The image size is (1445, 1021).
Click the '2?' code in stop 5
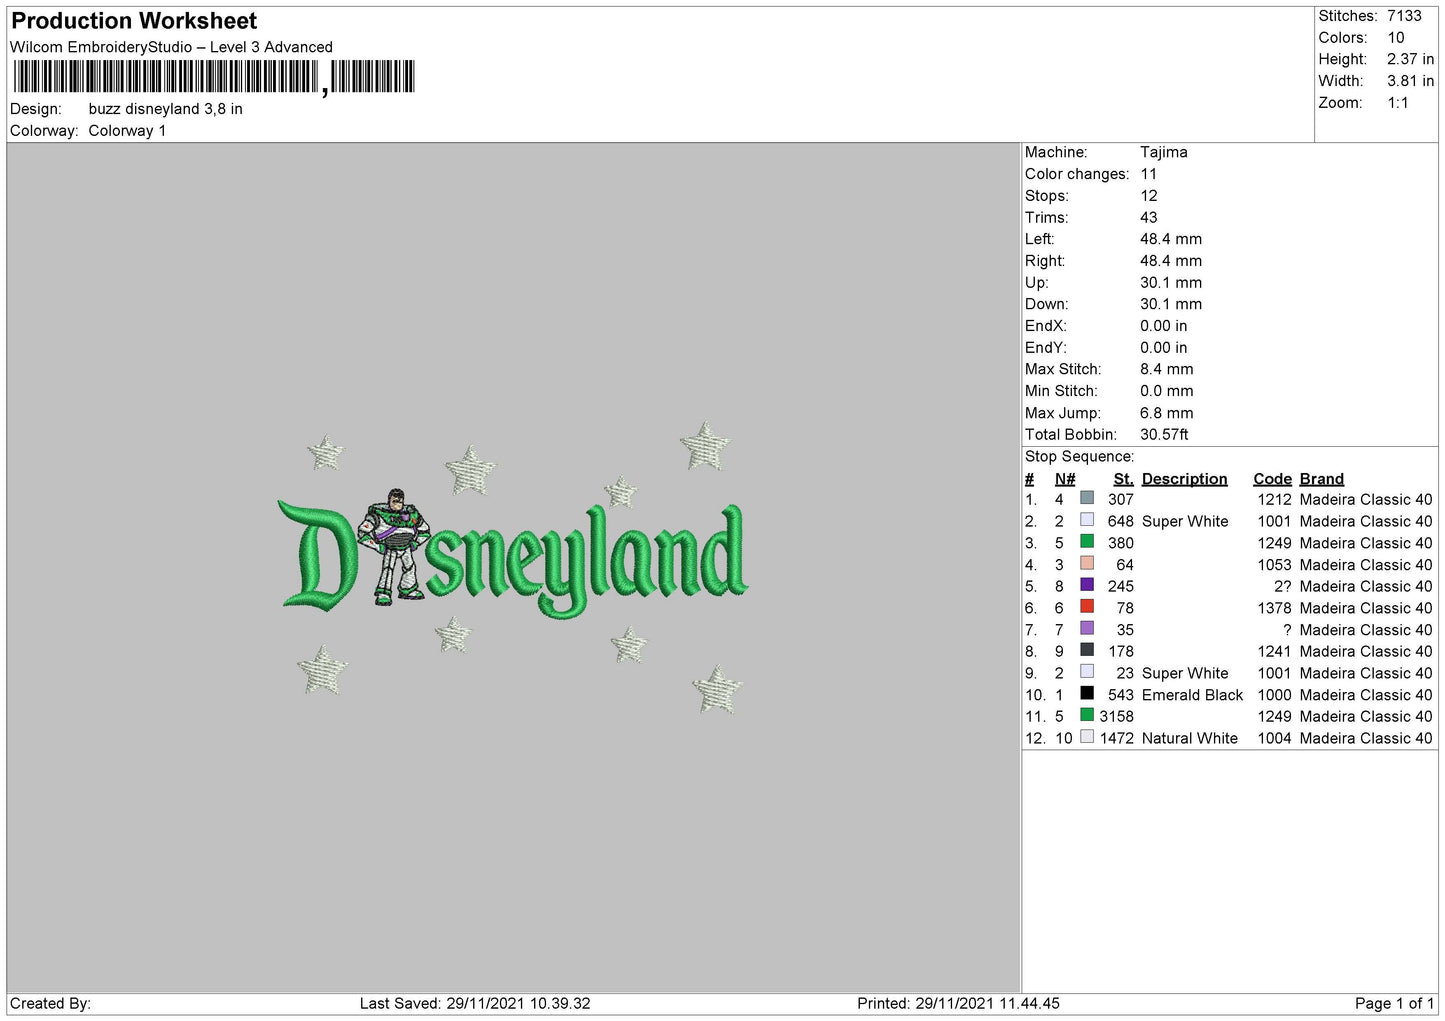(x=1283, y=587)
